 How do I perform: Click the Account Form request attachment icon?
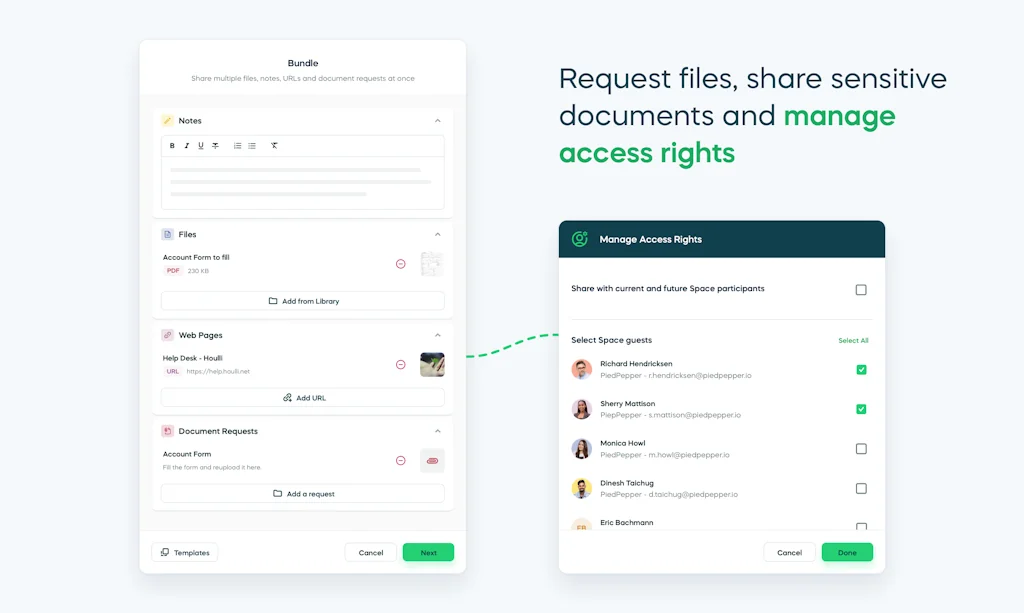[432, 461]
